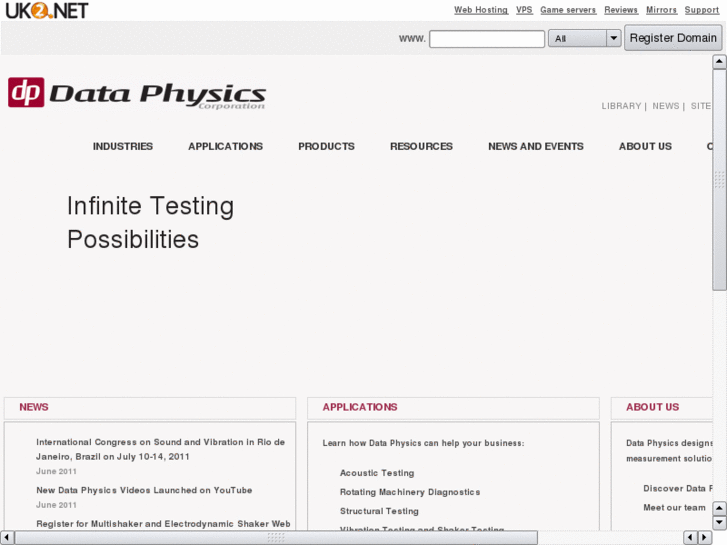
Task: Click the extra up arrow above bottom-right corner
Action: click(x=719, y=508)
